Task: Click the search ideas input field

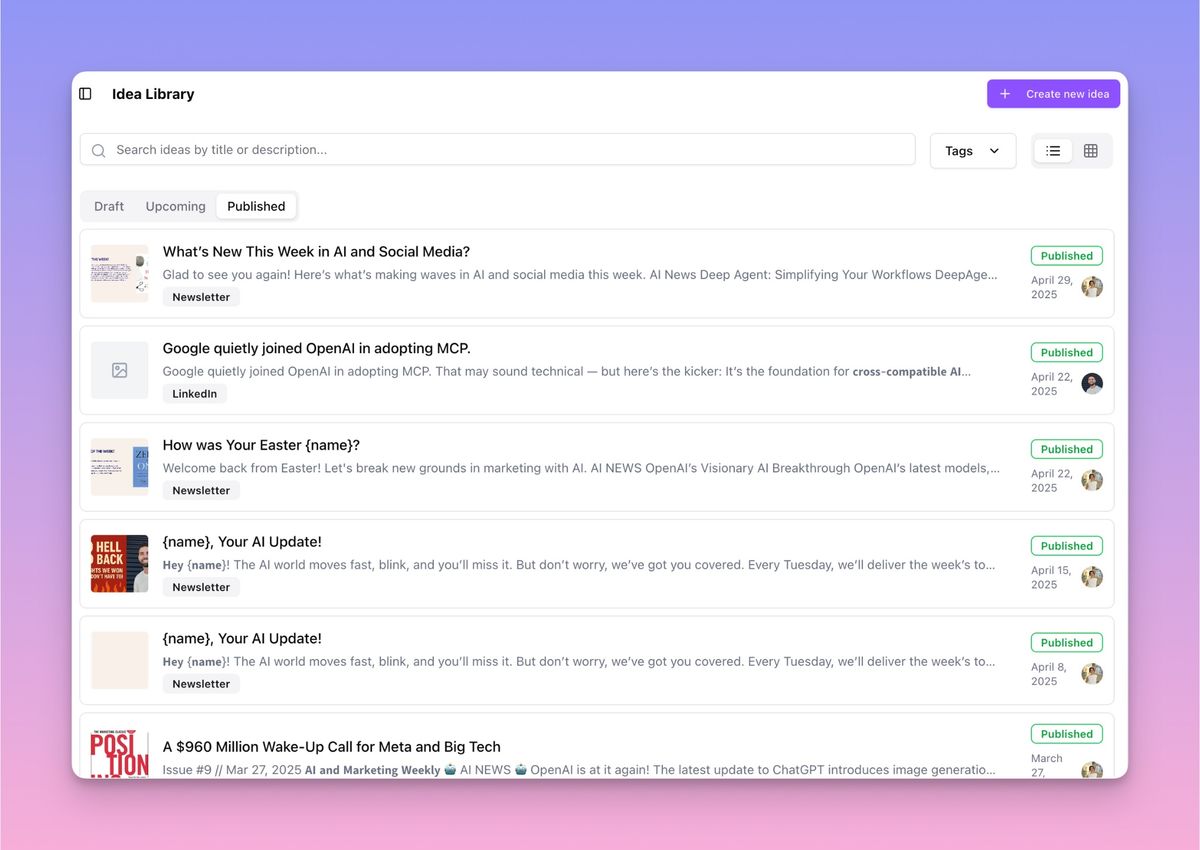Action: click(498, 150)
